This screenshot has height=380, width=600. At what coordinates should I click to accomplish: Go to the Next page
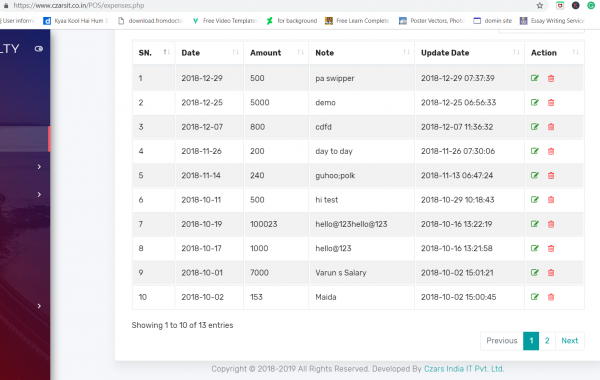click(x=570, y=341)
